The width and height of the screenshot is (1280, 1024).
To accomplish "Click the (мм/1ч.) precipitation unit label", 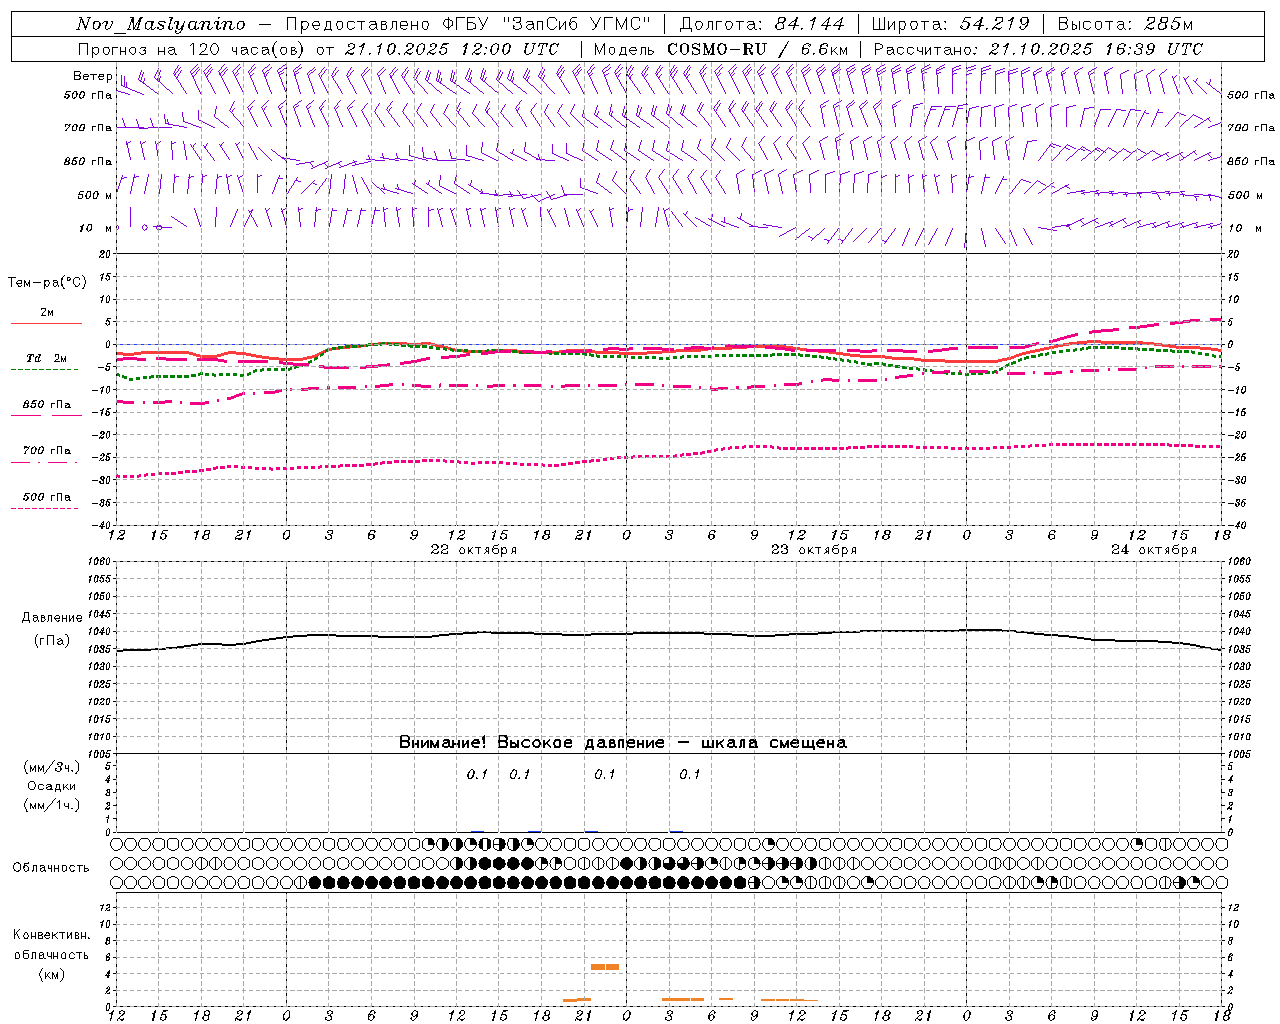I will (52, 805).
